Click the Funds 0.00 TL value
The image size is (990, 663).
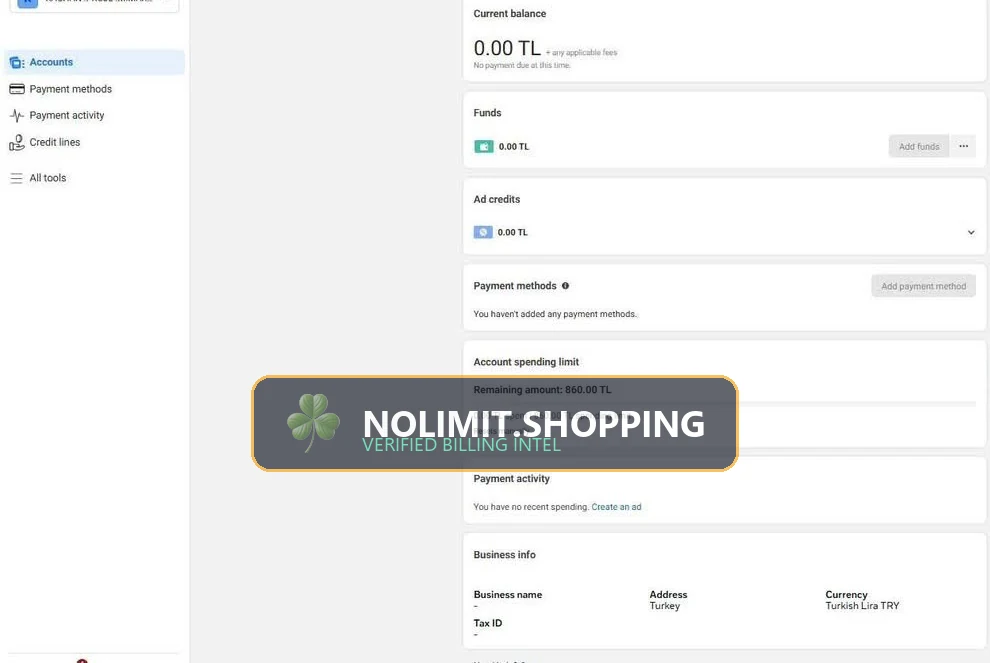[514, 146]
